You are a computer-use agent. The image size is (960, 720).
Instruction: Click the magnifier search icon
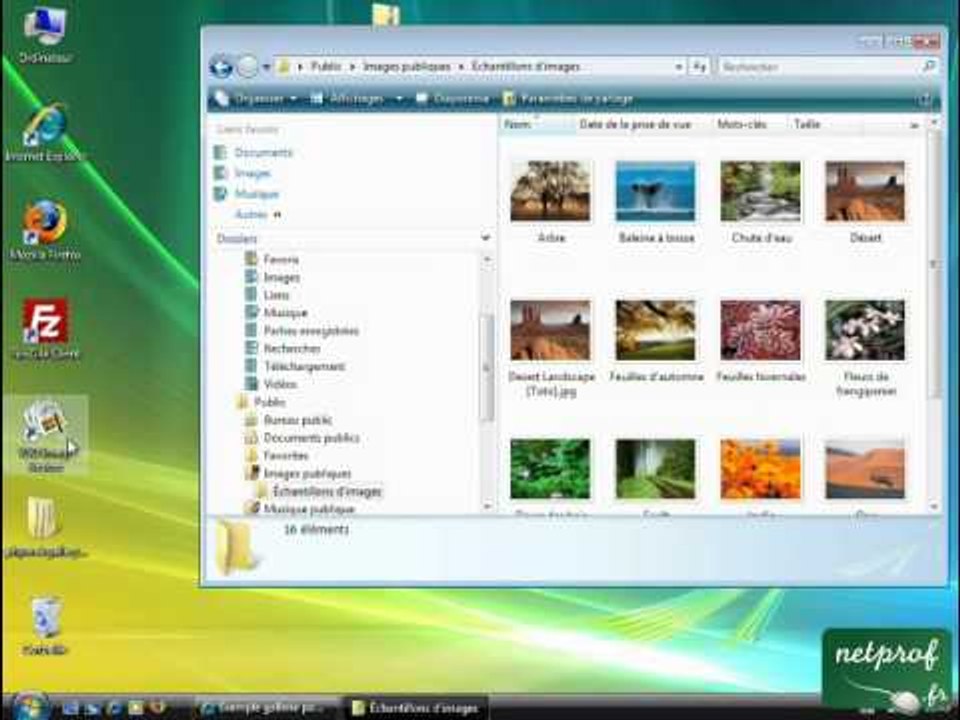(929, 66)
